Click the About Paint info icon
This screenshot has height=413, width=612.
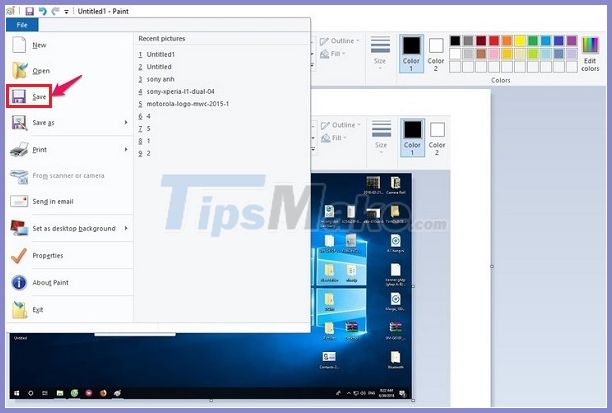pyautogui.click(x=19, y=282)
